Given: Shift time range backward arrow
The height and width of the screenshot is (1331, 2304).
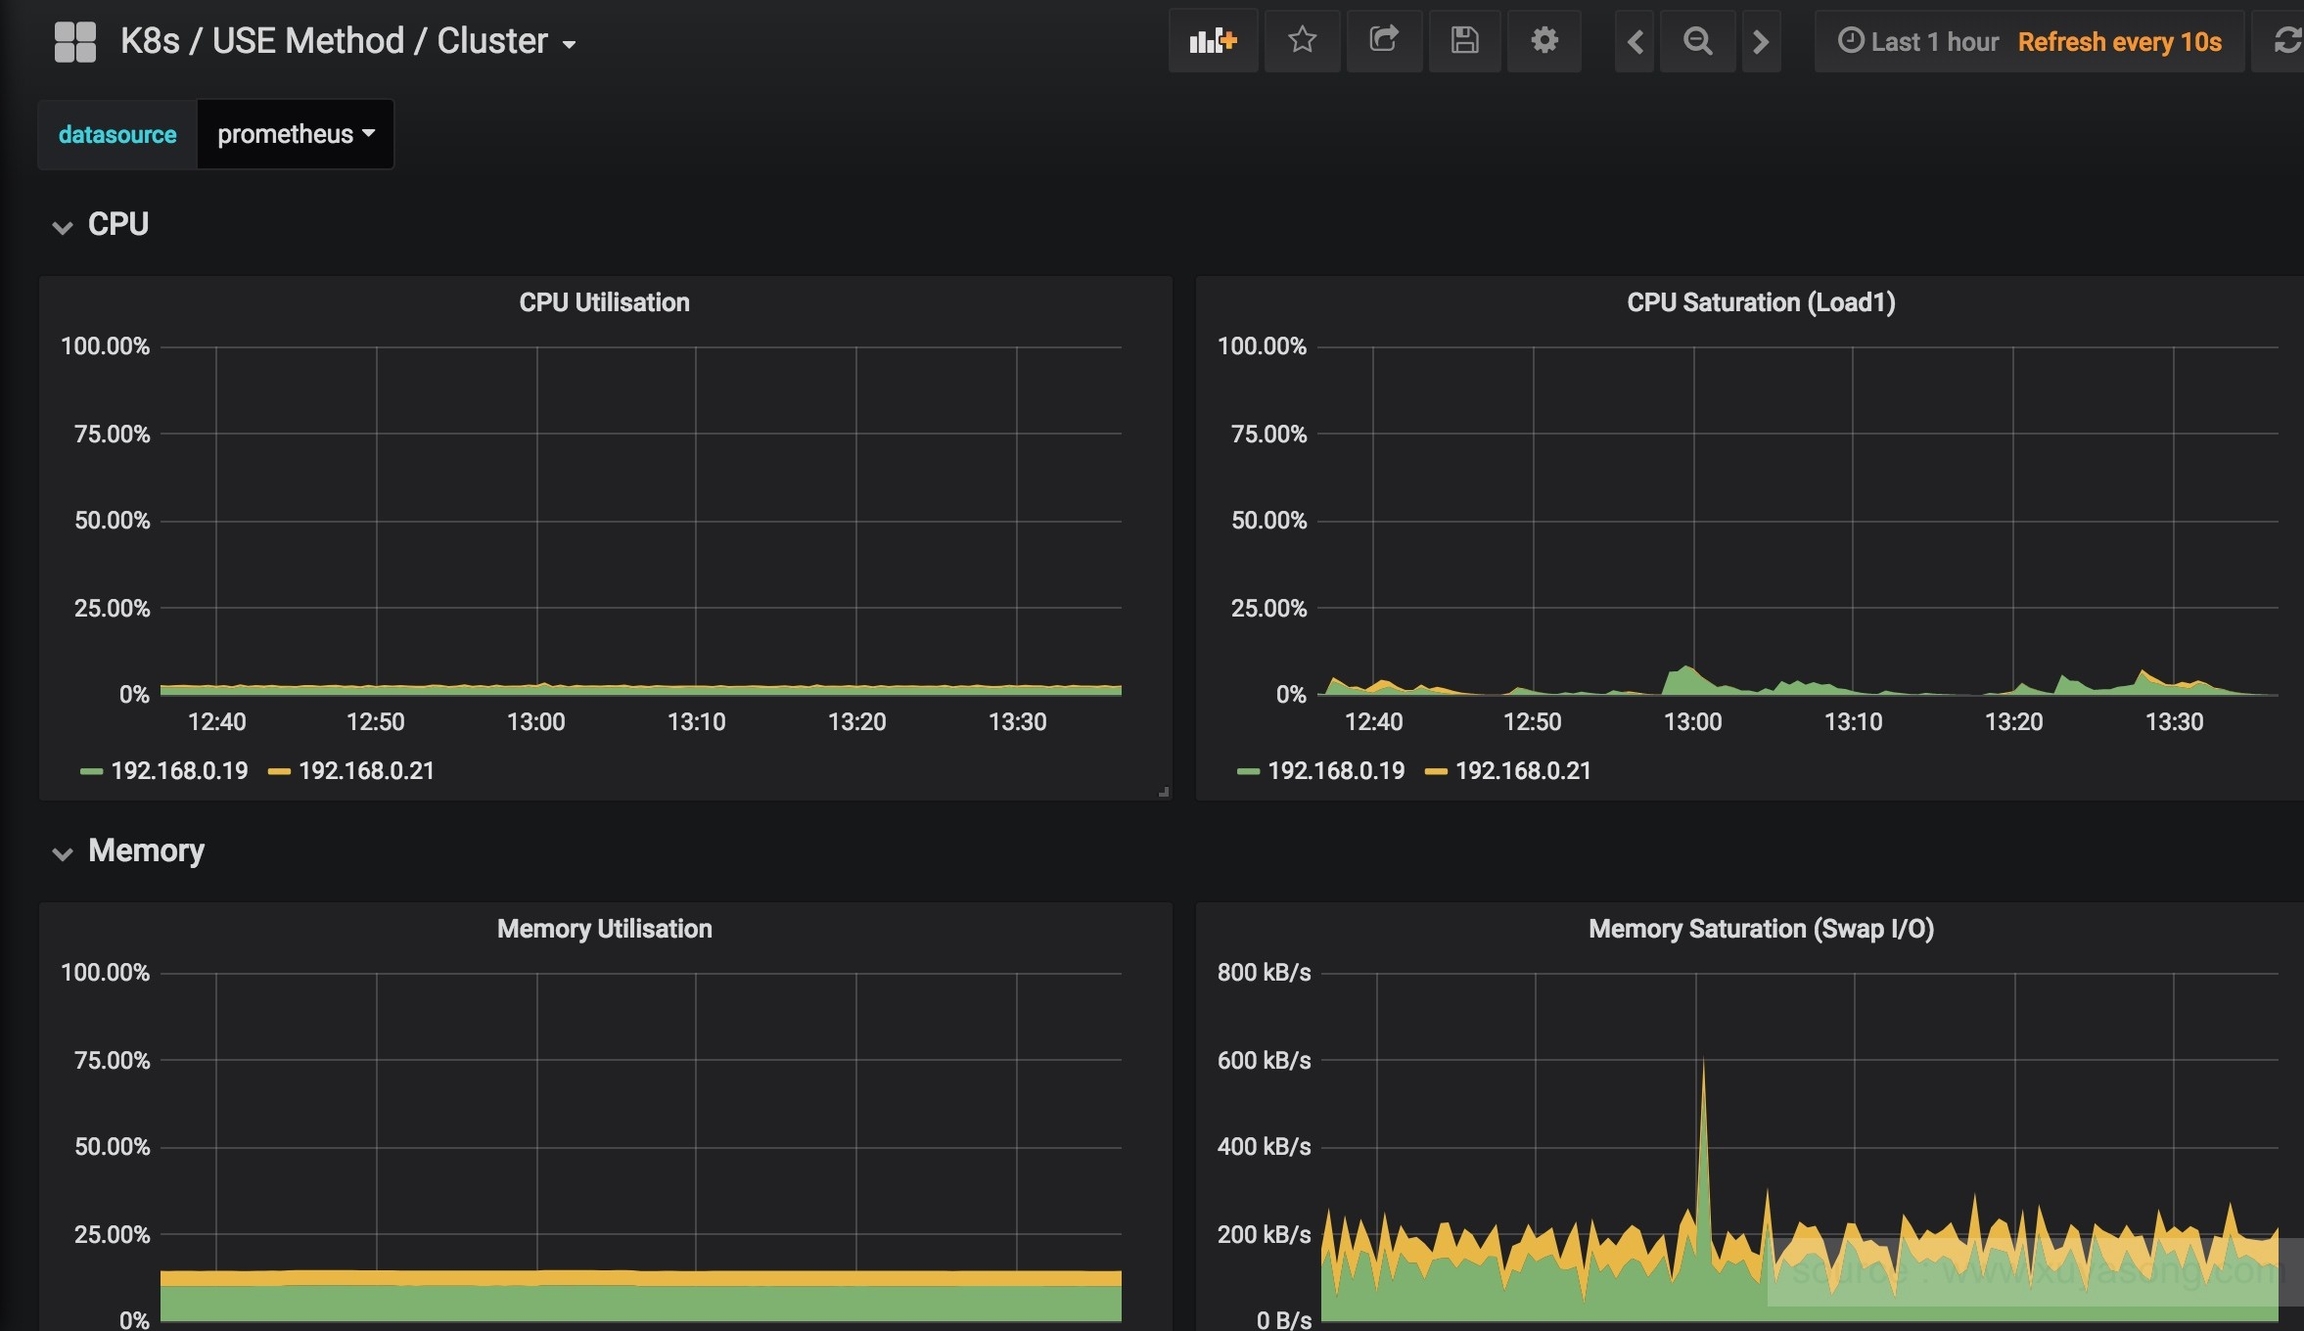Looking at the screenshot, I should click(x=1635, y=42).
